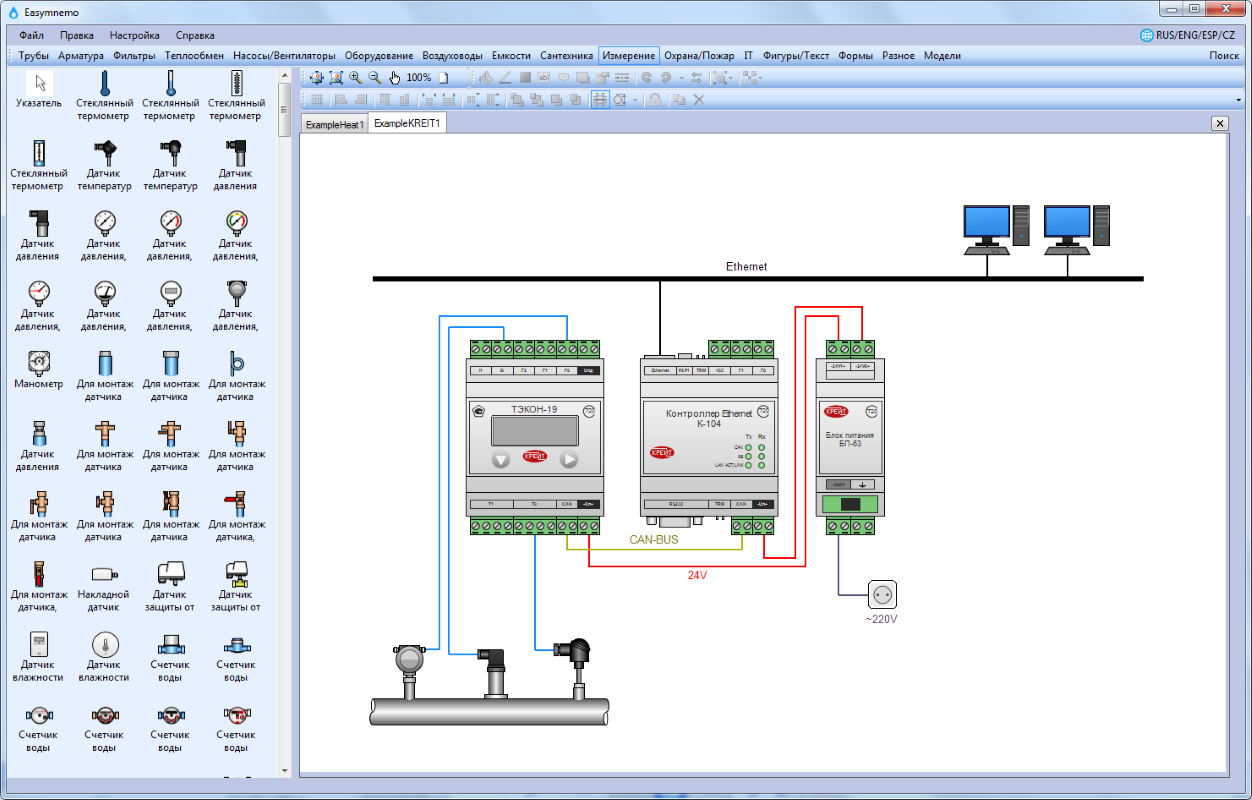Open the dropdown arrow next to redo
1252x800 pixels.
coord(681,77)
